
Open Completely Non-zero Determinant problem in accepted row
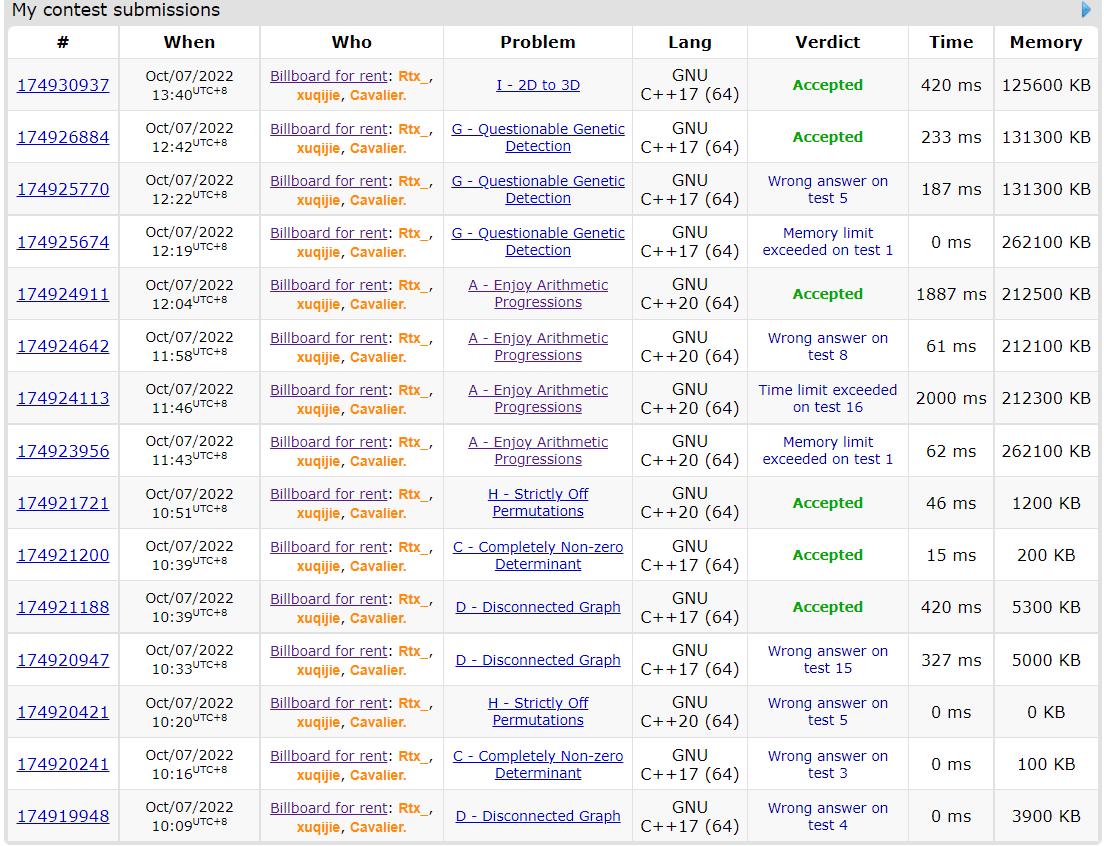[x=538, y=555]
